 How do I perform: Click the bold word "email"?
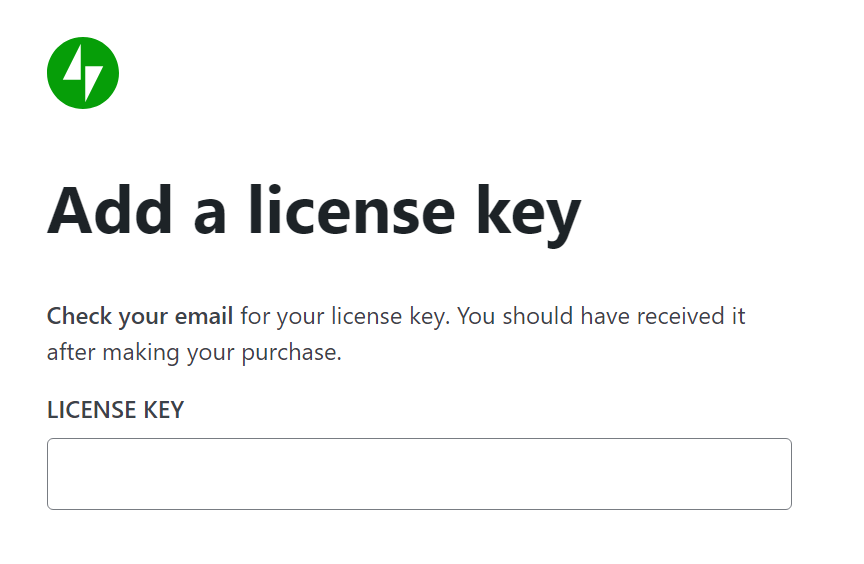pyautogui.click(x=204, y=316)
